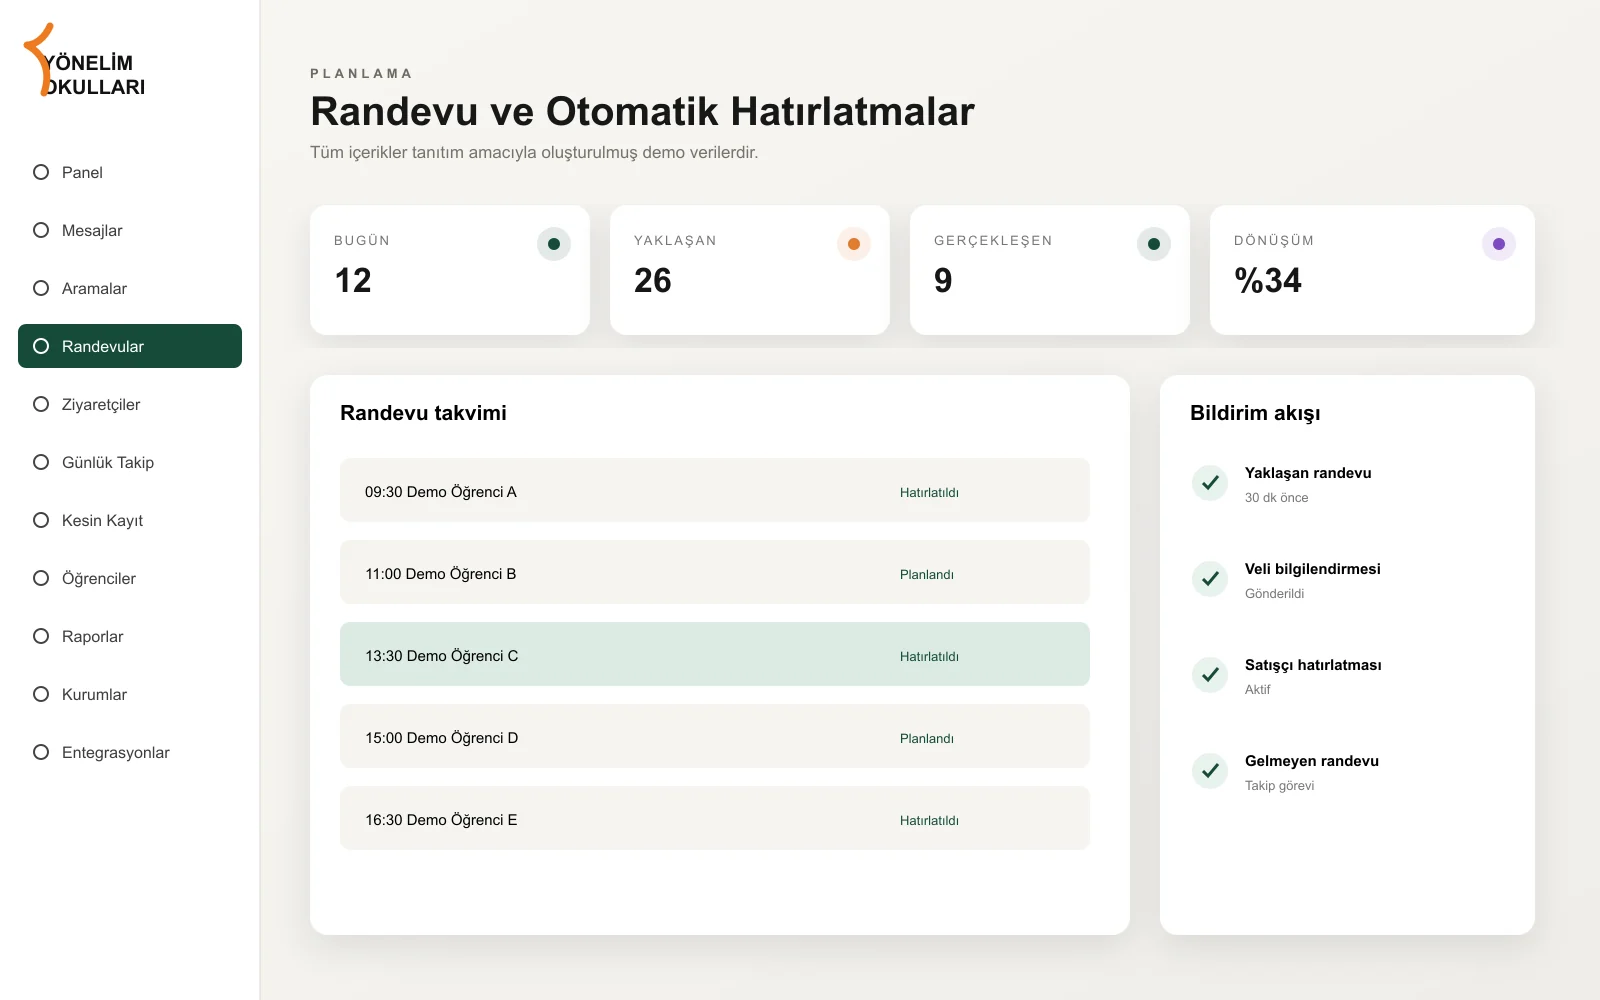Open the highlighted 13:30 Demo Öğrenci C row

pos(715,654)
